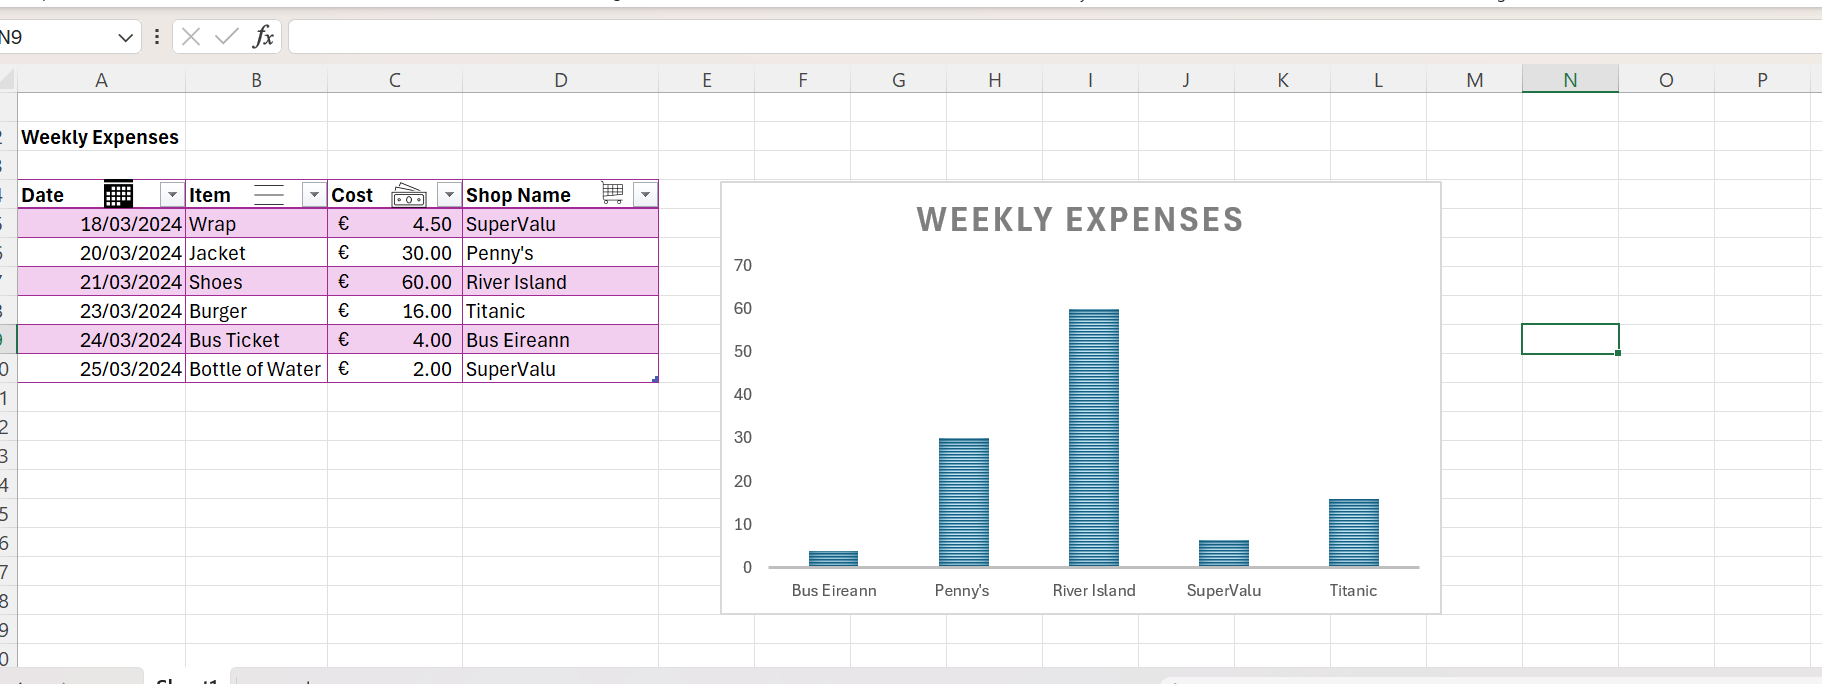Select column C header
The height and width of the screenshot is (684, 1822).
(x=395, y=80)
